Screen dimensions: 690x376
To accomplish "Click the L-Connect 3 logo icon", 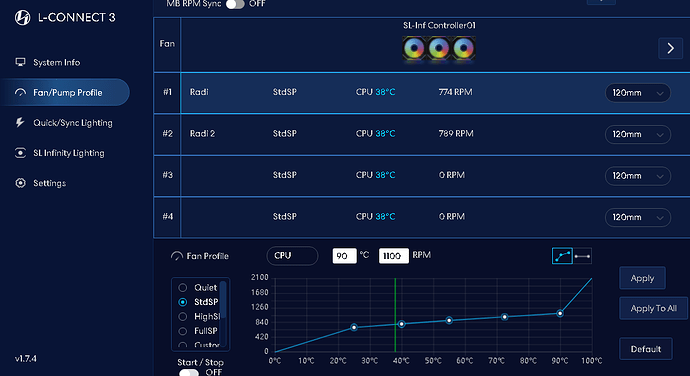I will point(22,18).
